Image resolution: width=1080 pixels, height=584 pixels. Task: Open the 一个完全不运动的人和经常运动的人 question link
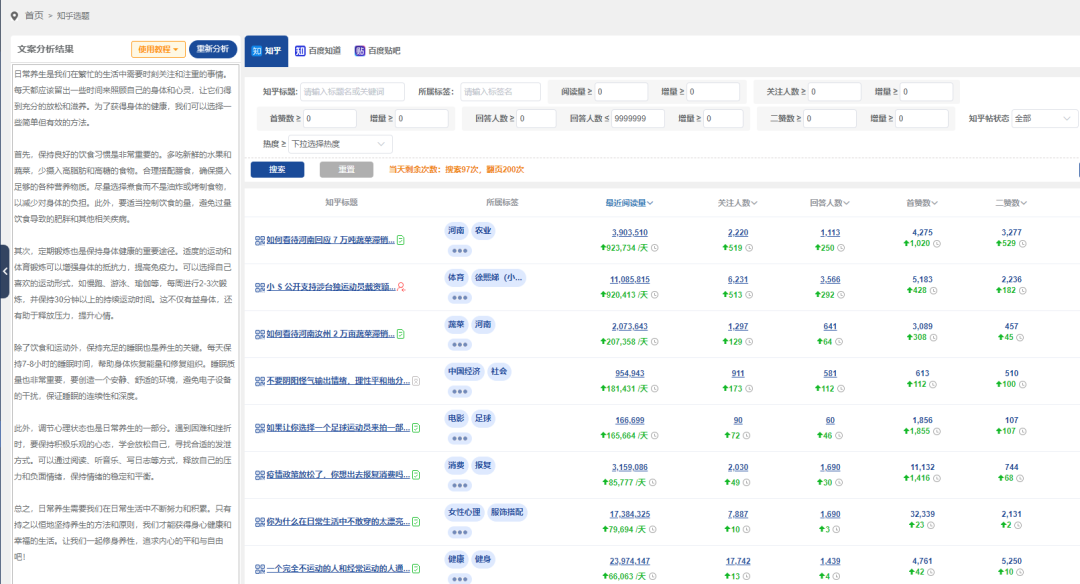click(338, 568)
